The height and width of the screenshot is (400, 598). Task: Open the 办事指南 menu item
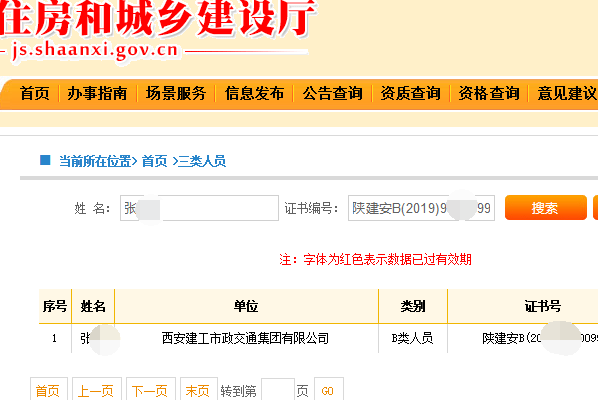pos(97,93)
